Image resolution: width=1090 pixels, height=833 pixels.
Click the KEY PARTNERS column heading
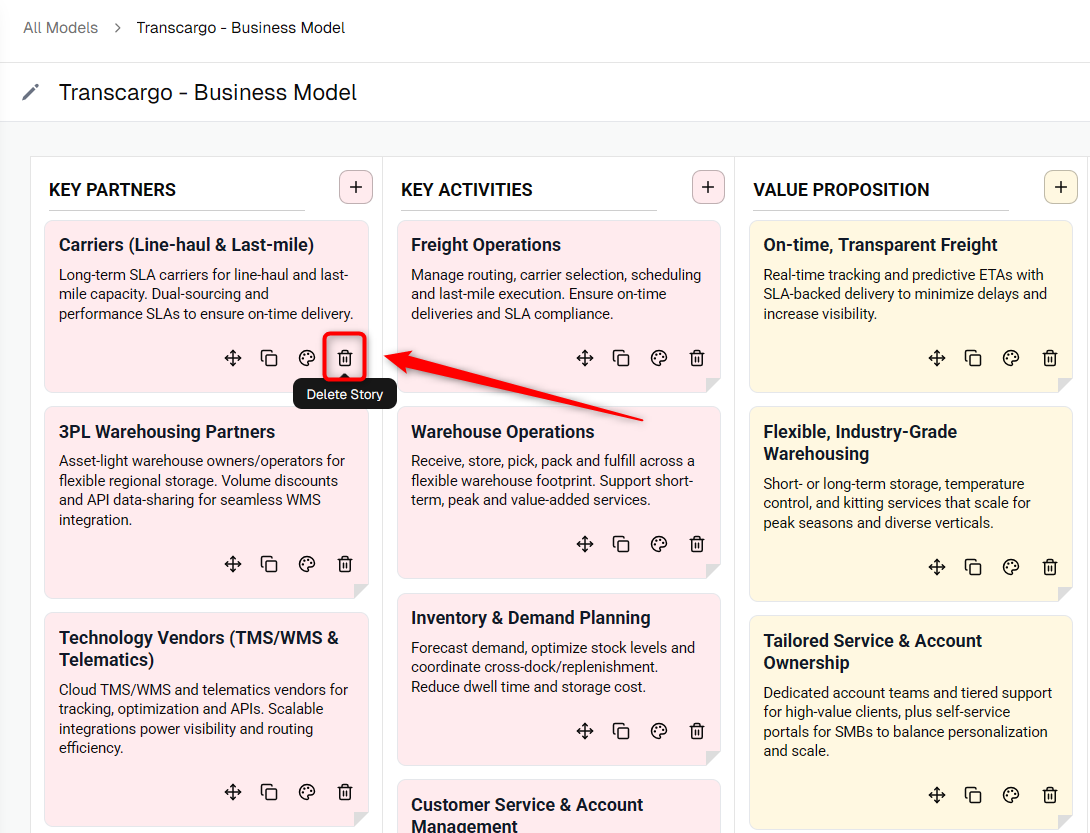click(x=112, y=190)
